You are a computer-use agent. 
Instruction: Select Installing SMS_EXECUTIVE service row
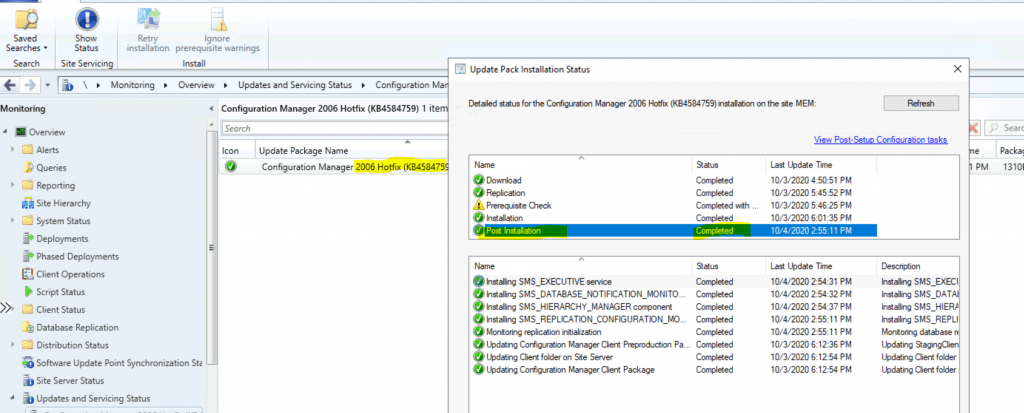714,282
